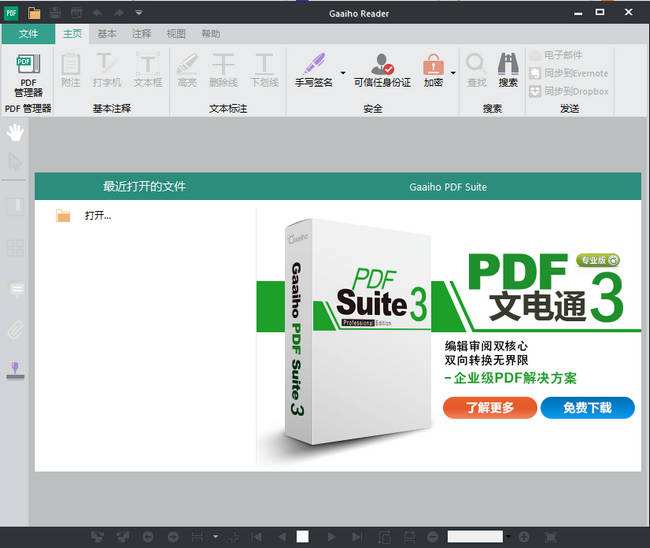Click the 加密 encryption lock icon
The height and width of the screenshot is (548, 650).
(433, 64)
